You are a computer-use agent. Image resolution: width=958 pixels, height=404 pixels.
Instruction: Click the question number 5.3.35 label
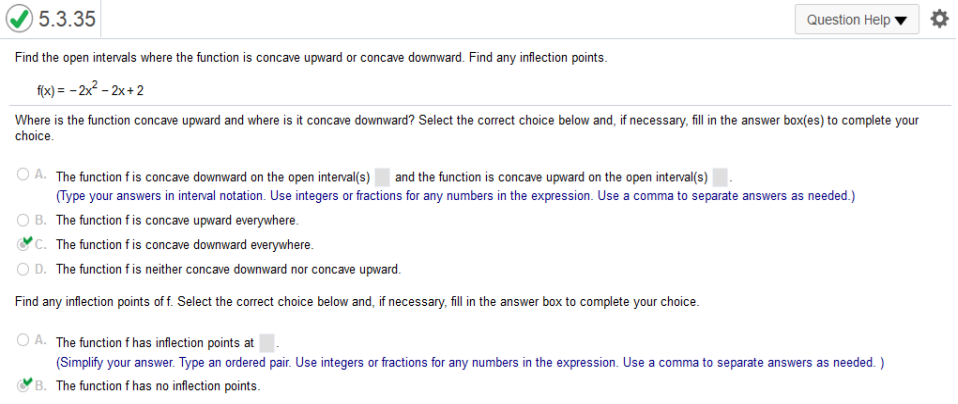click(x=67, y=19)
